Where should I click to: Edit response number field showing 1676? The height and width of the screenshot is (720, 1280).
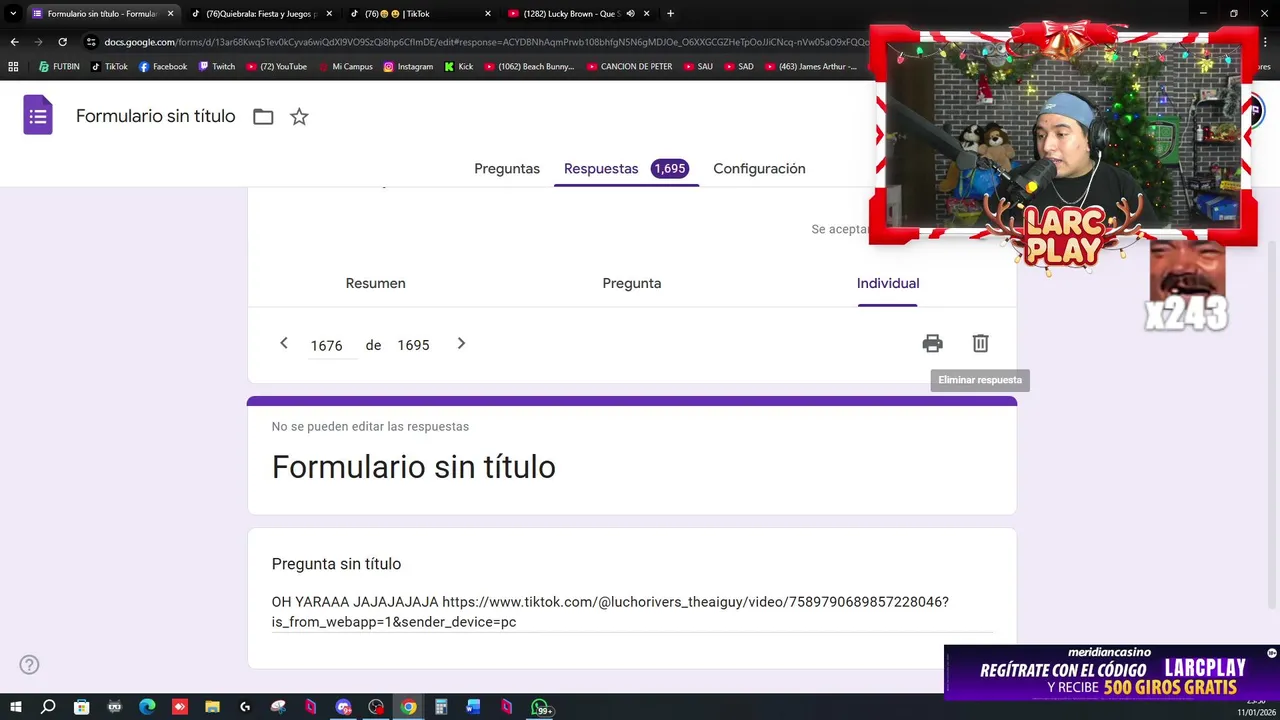point(332,345)
